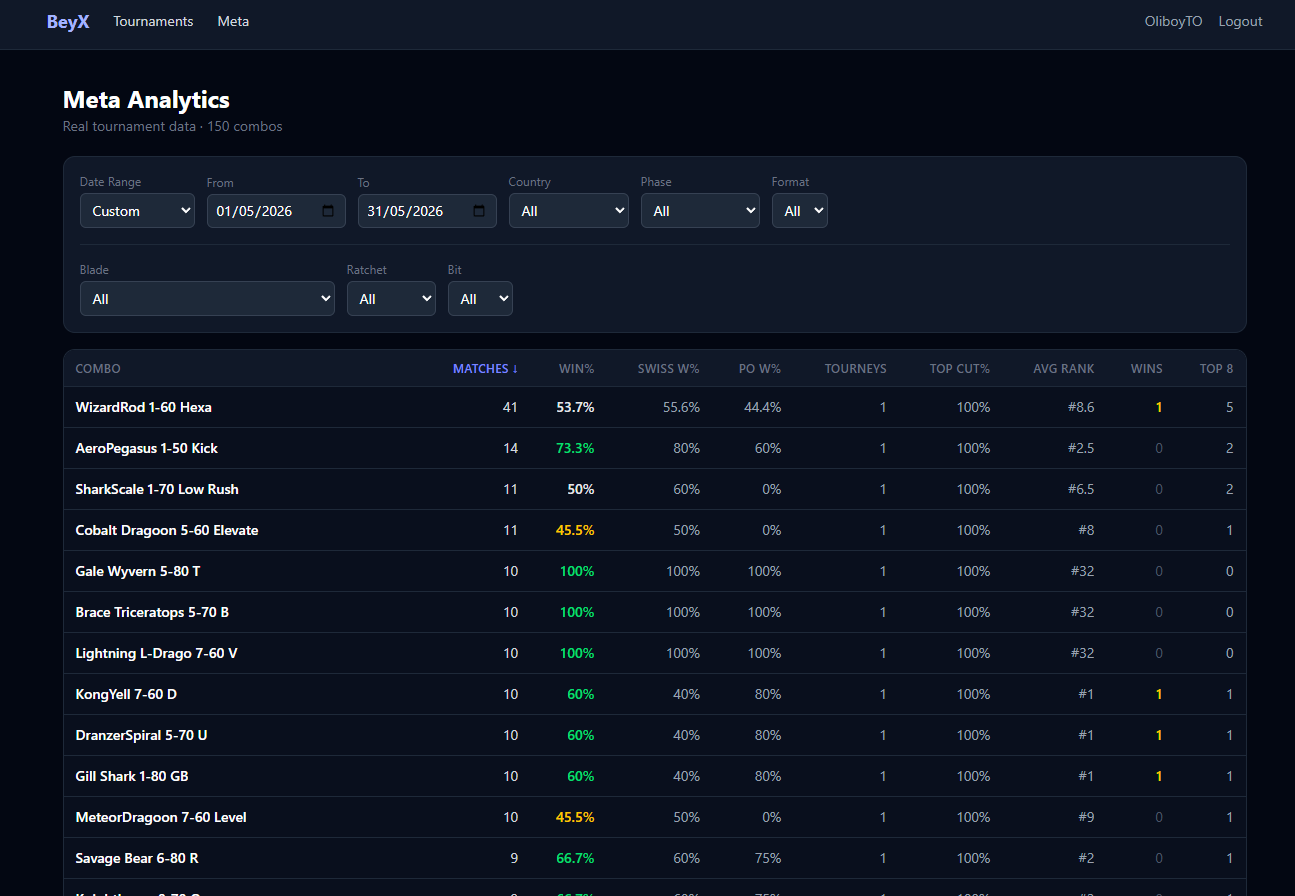Open the Bit filter dropdown
The image size is (1295, 896).
[x=480, y=299]
